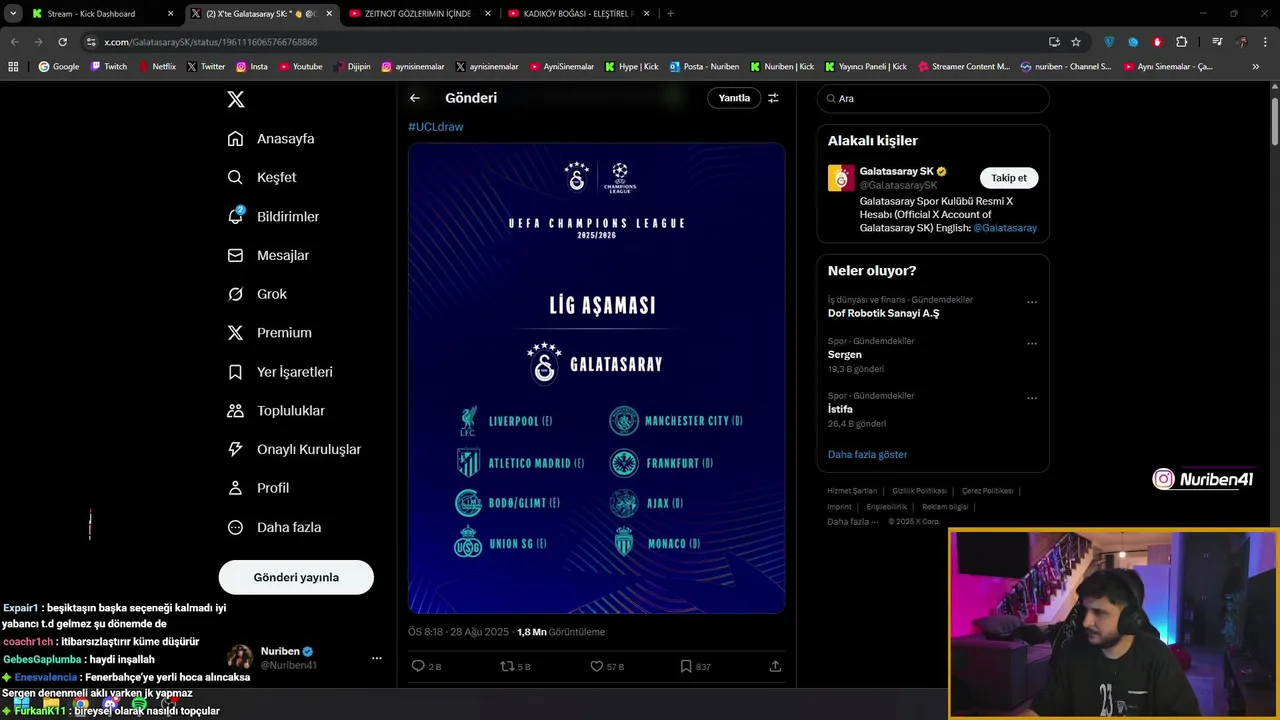Image resolution: width=1280 pixels, height=720 pixels.
Task: Open Anasayfa home page
Action: coord(271,139)
